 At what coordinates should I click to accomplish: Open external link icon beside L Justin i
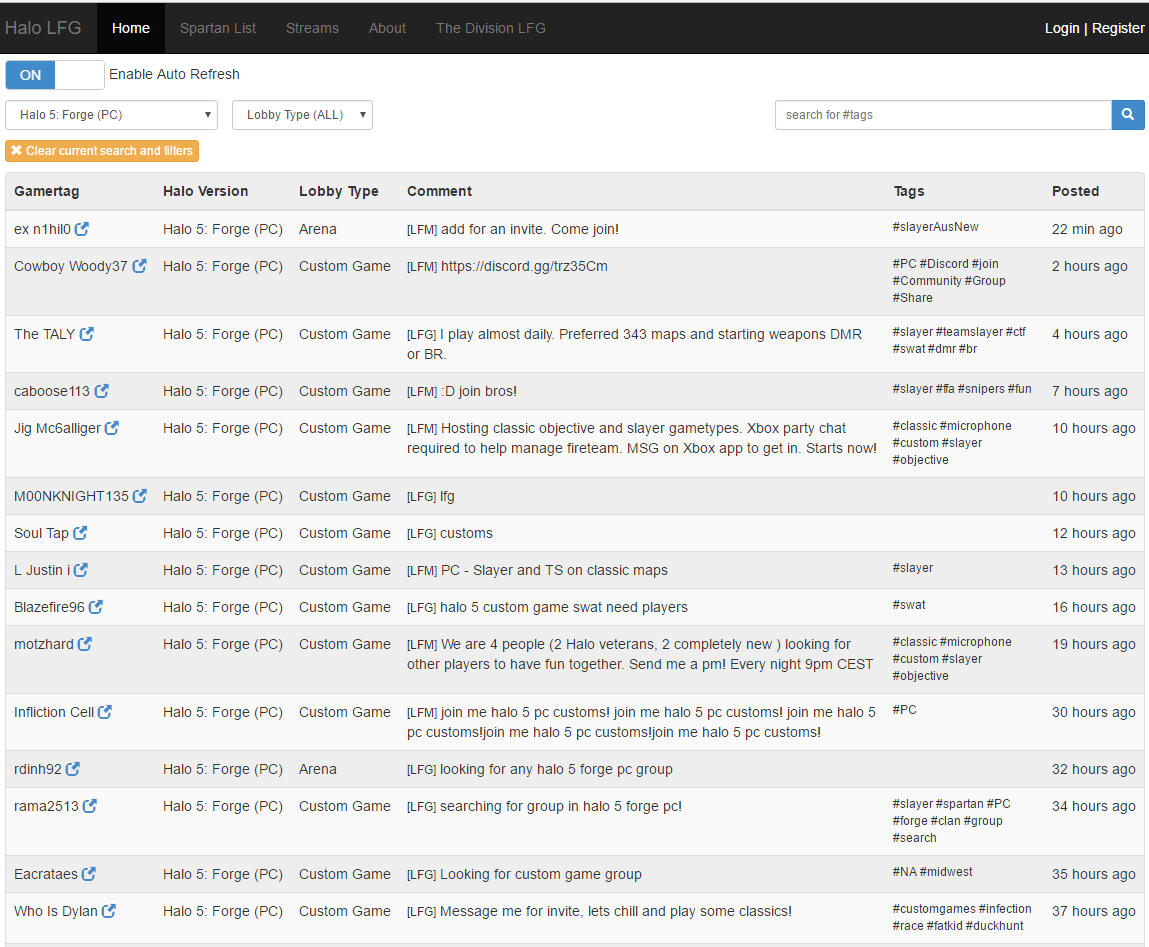(81, 570)
